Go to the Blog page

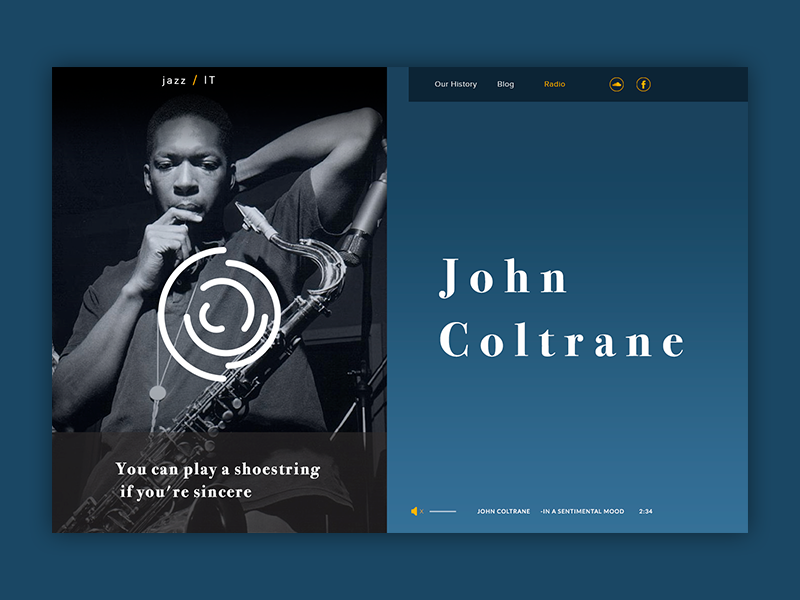point(506,84)
